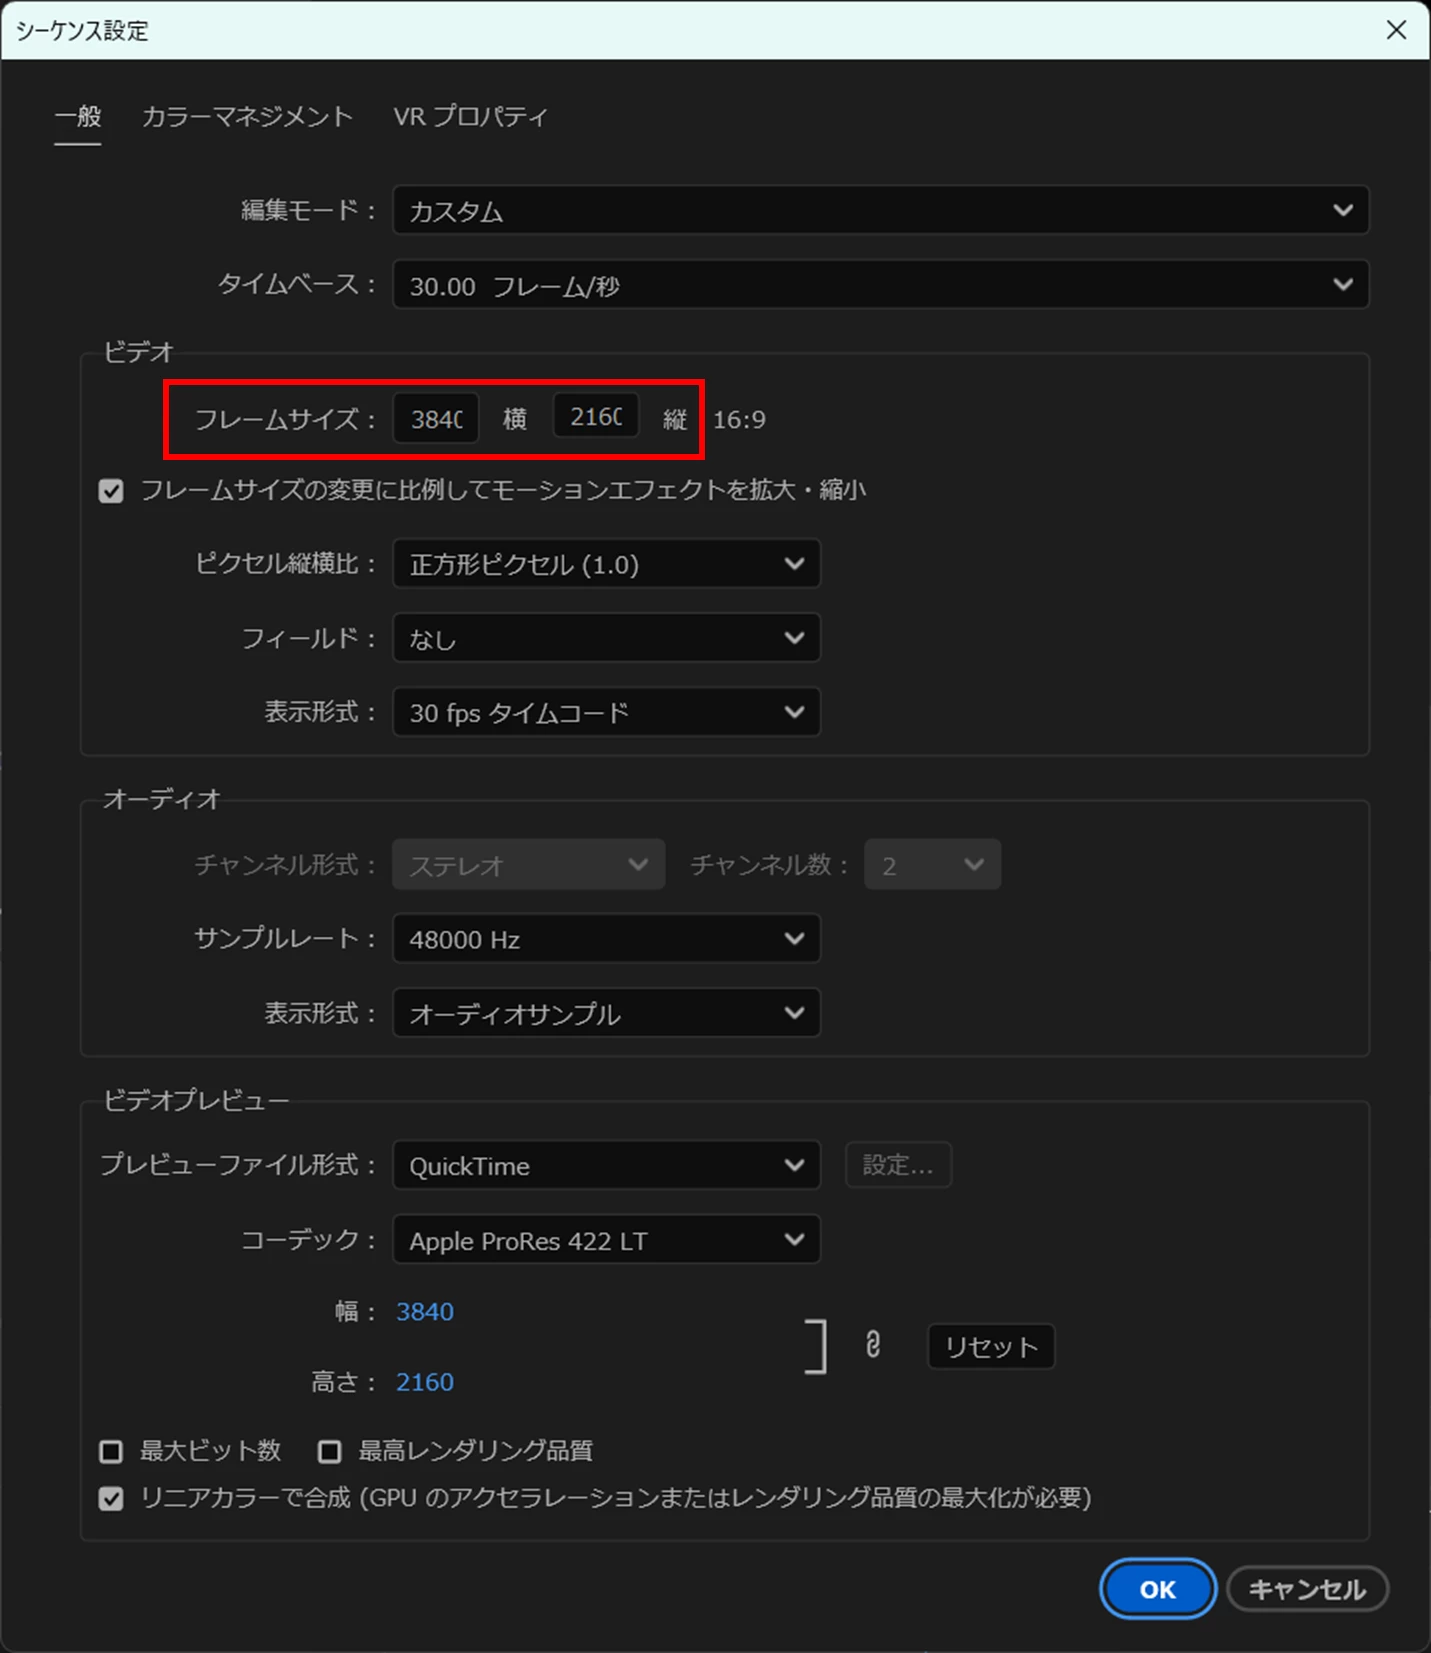1431x1653 pixels.
Task: Open the サンプルレート dropdown showing 48000 Hz
Action: pyautogui.click(x=606, y=939)
